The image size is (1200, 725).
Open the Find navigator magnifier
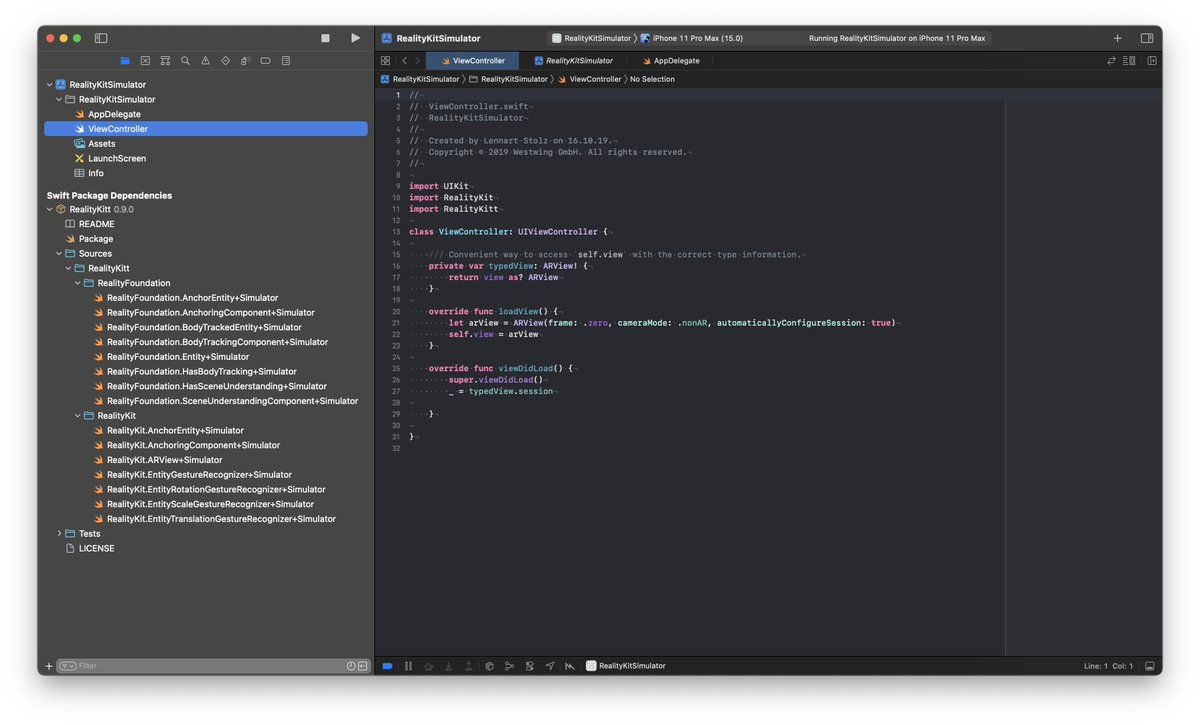185,61
